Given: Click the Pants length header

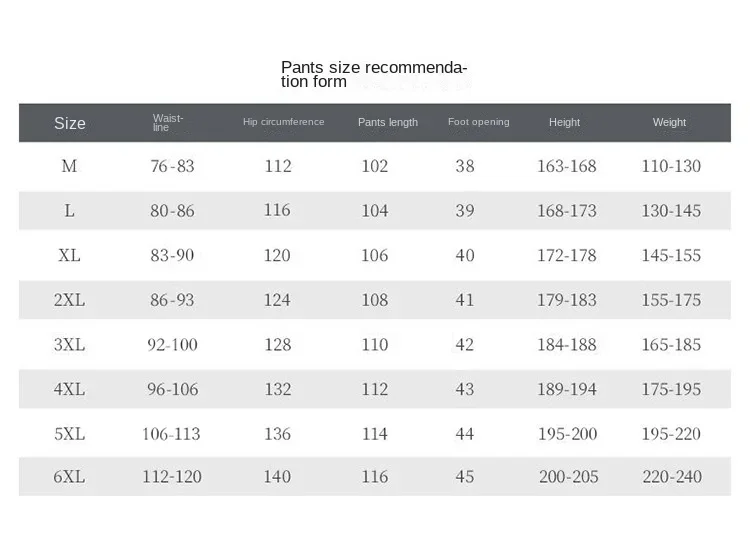Looking at the screenshot, I should (388, 122).
